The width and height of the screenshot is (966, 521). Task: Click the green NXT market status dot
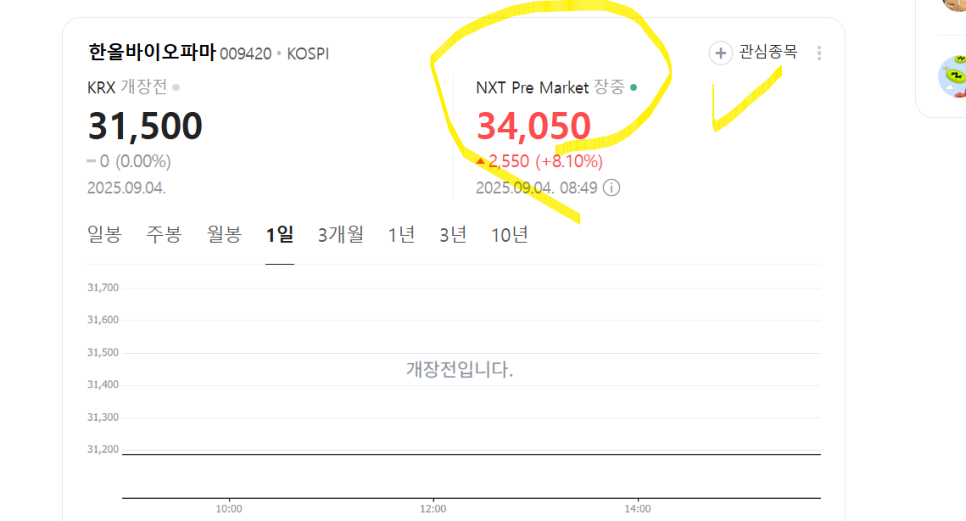[x=633, y=87]
